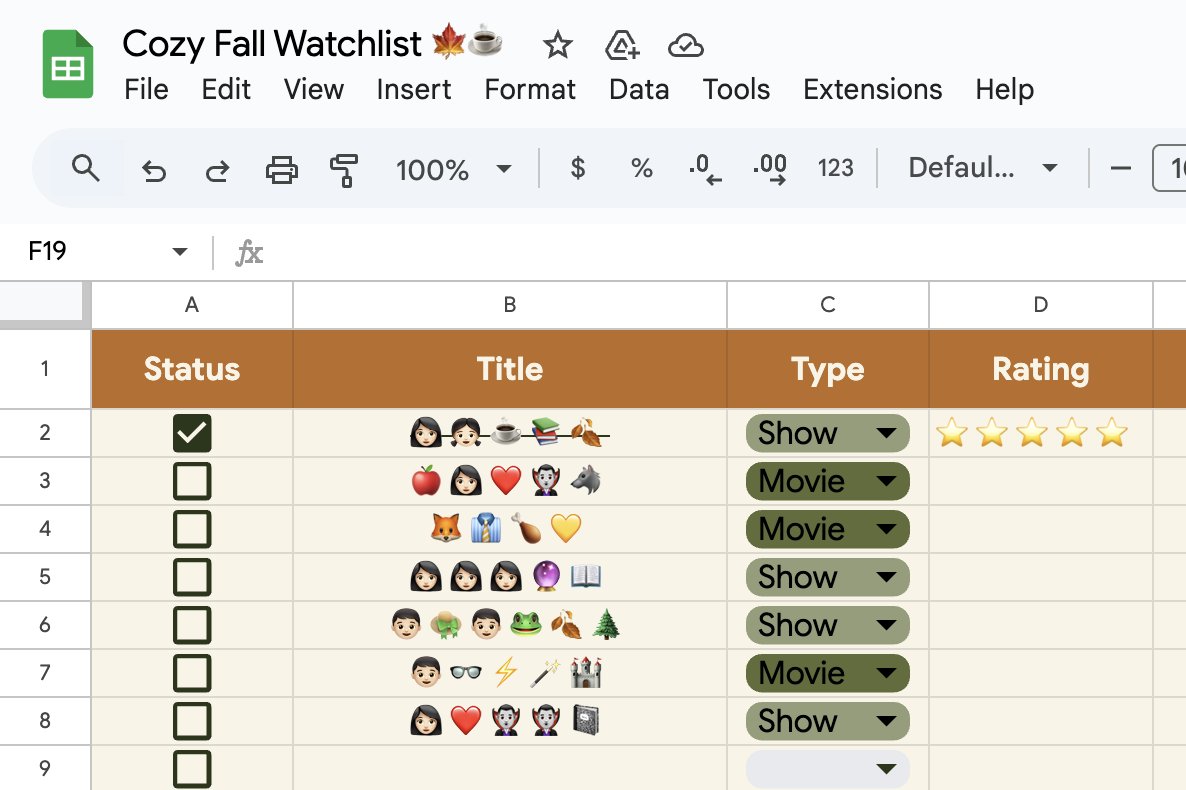Redo the last action
The image size is (1186, 790).
[x=216, y=170]
